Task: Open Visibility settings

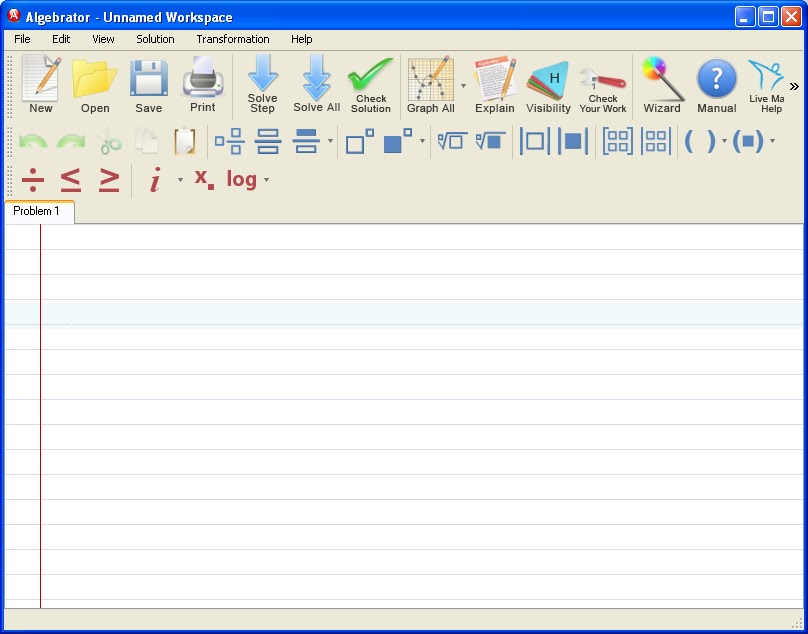Action: tap(548, 85)
